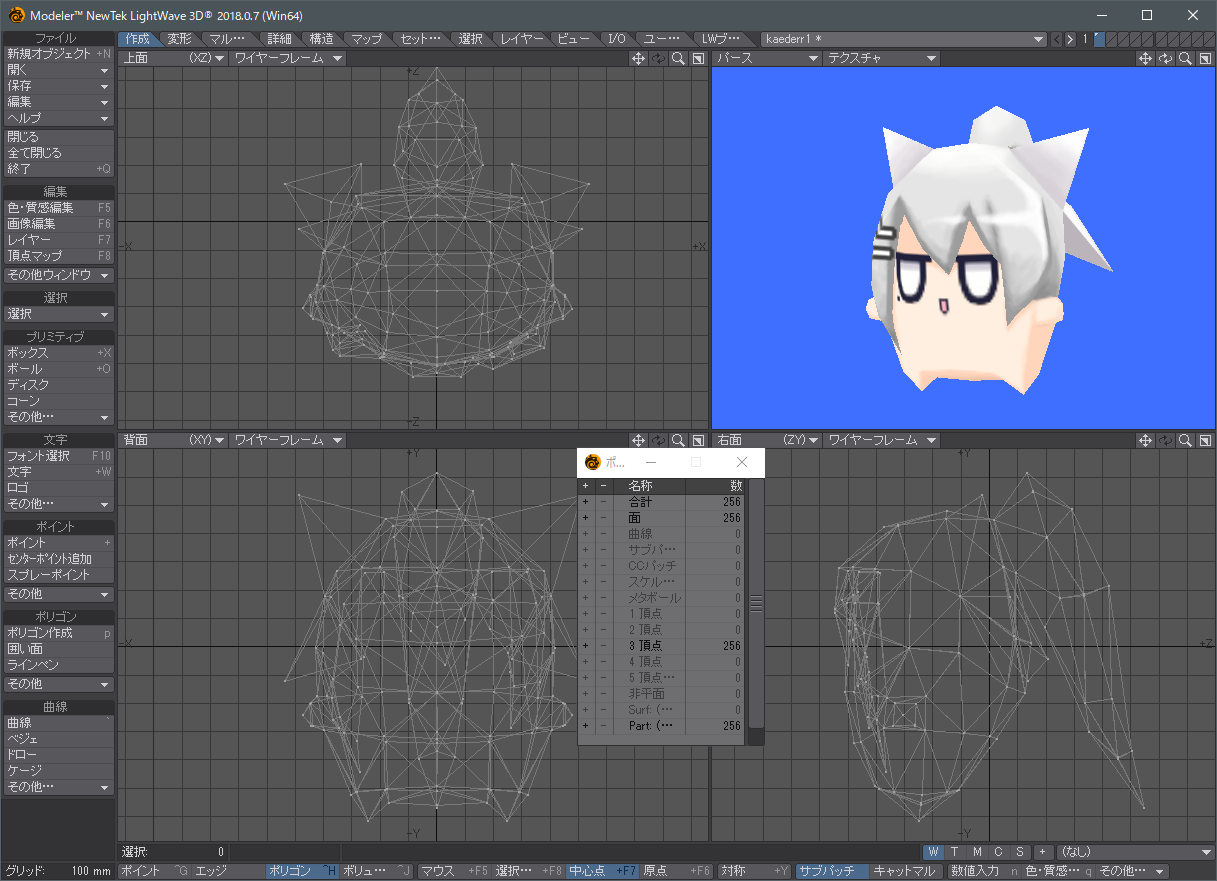The width and height of the screenshot is (1217, 881).
Task: Switch to the 変形 tab
Action: pos(179,38)
